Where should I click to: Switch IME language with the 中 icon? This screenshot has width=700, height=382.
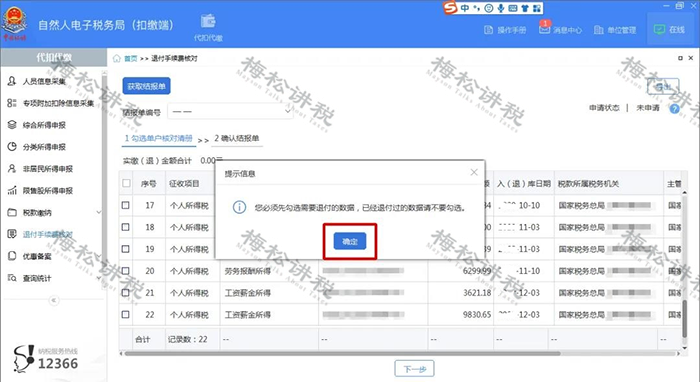(465, 8)
